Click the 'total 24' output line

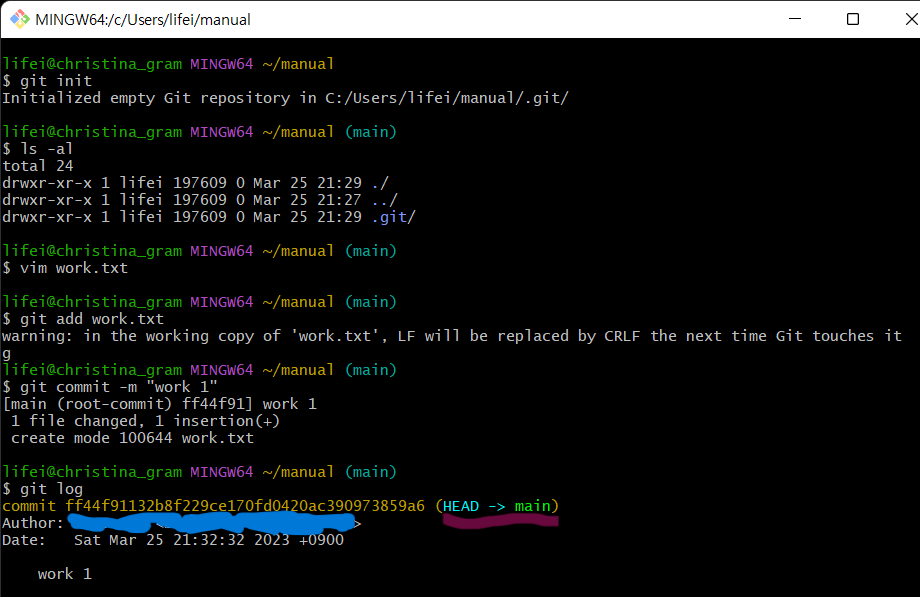pyautogui.click(x=38, y=166)
